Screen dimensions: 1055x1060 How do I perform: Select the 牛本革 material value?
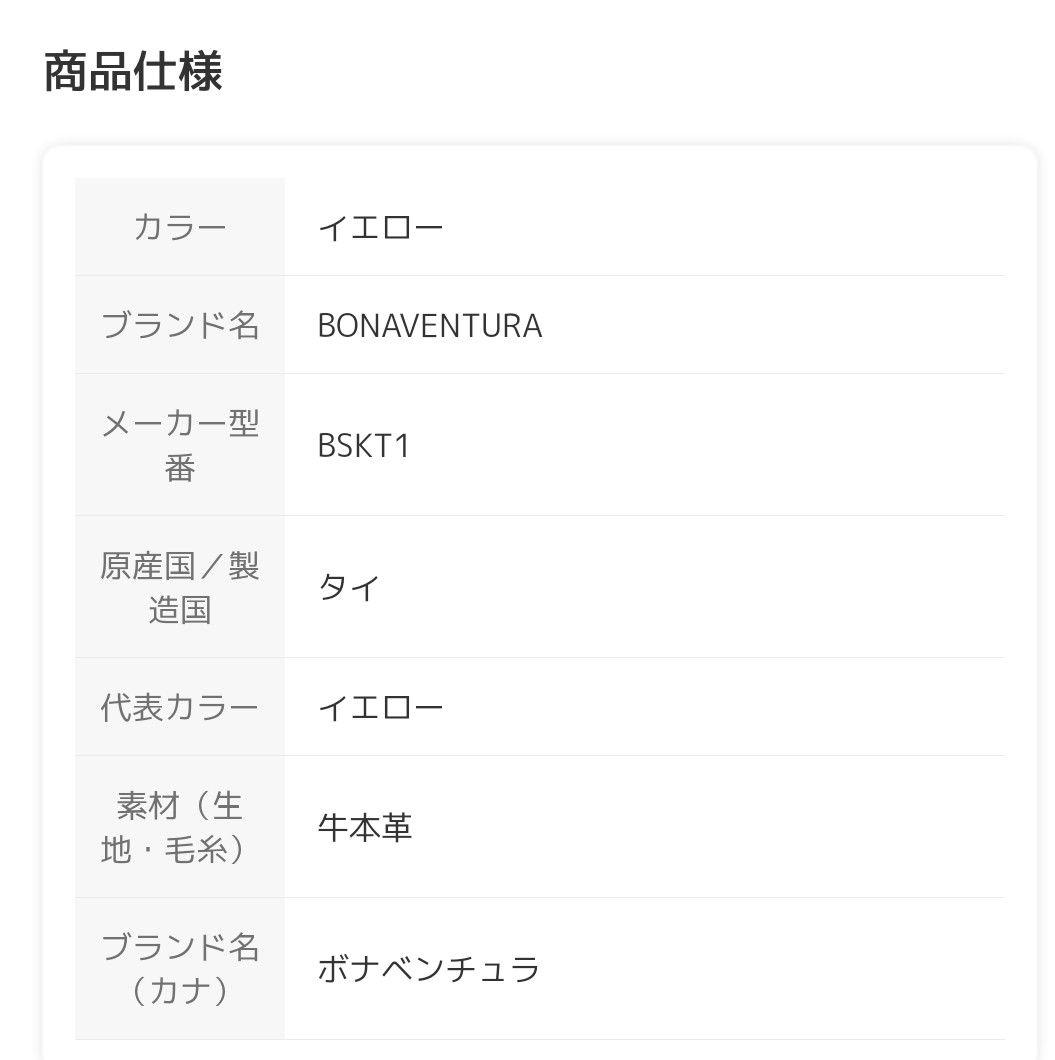(x=365, y=828)
